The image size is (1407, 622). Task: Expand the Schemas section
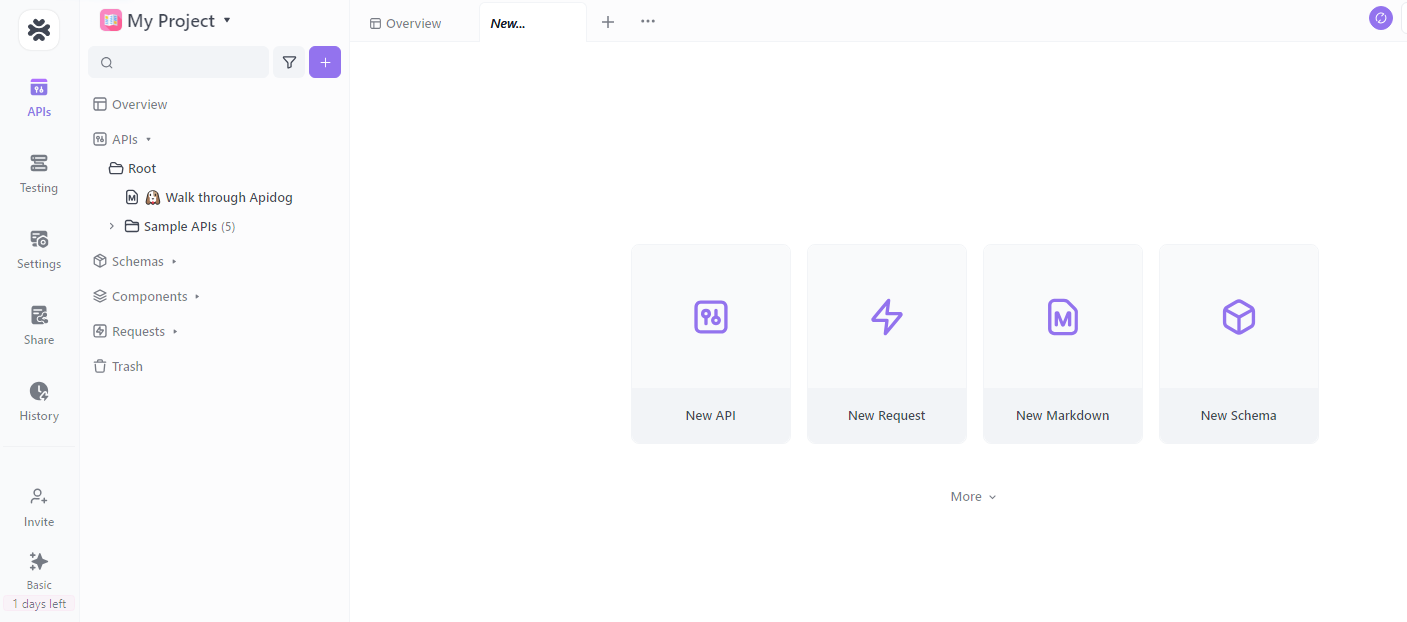(174, 262)
